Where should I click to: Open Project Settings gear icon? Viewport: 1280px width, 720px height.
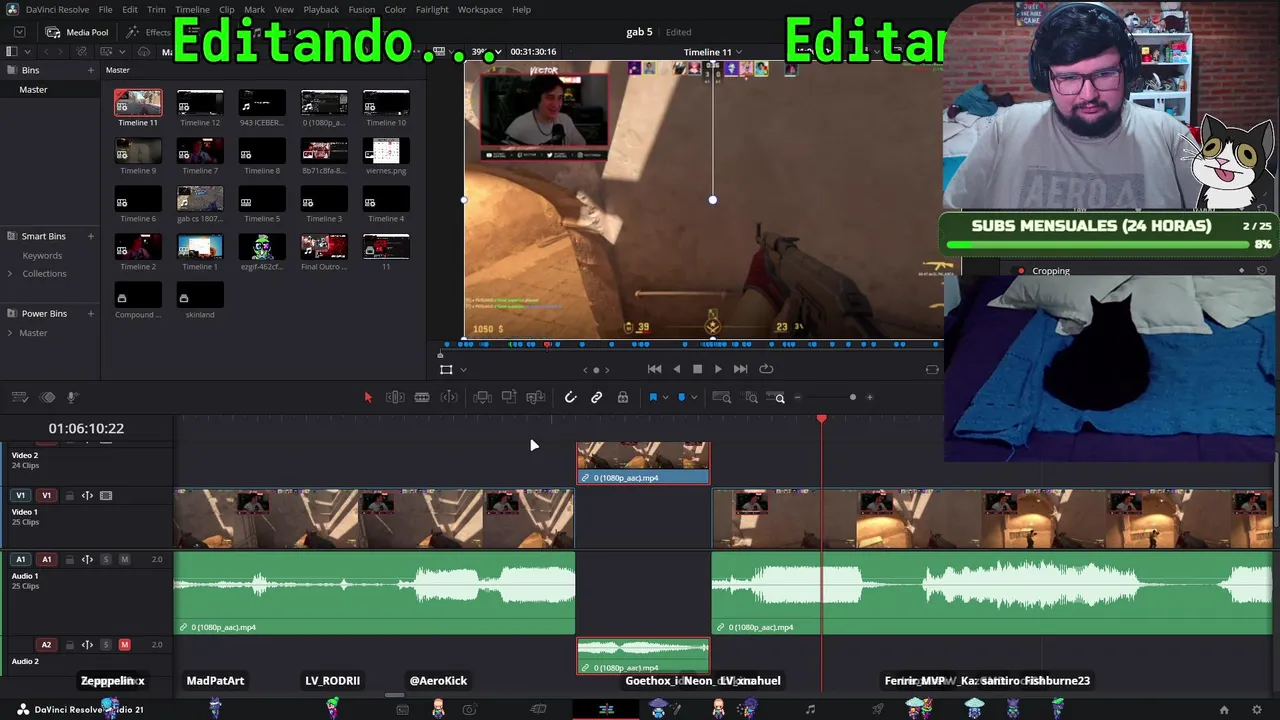point(1257,710)
